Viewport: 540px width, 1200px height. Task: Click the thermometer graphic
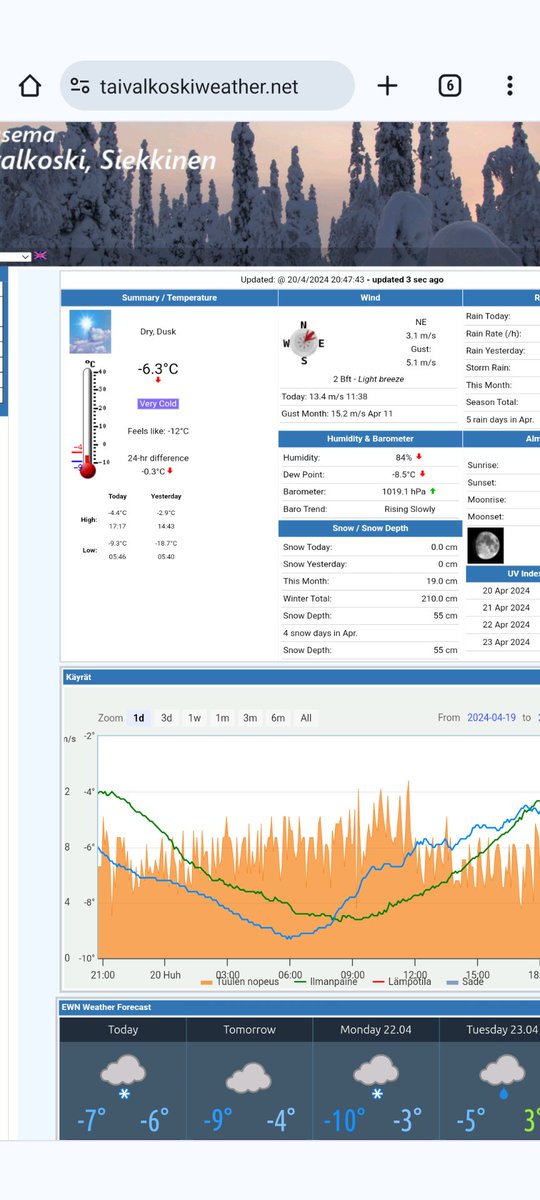pos(90,420)
